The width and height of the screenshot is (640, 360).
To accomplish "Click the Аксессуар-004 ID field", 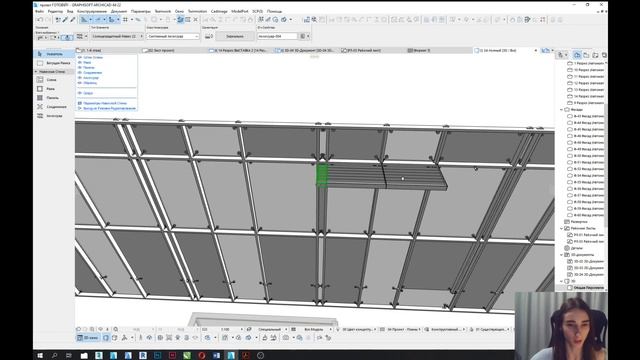I will (277, 36).
